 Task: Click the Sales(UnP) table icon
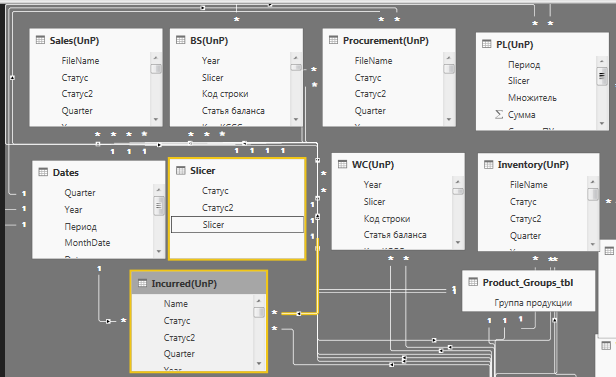pos(40,40)
